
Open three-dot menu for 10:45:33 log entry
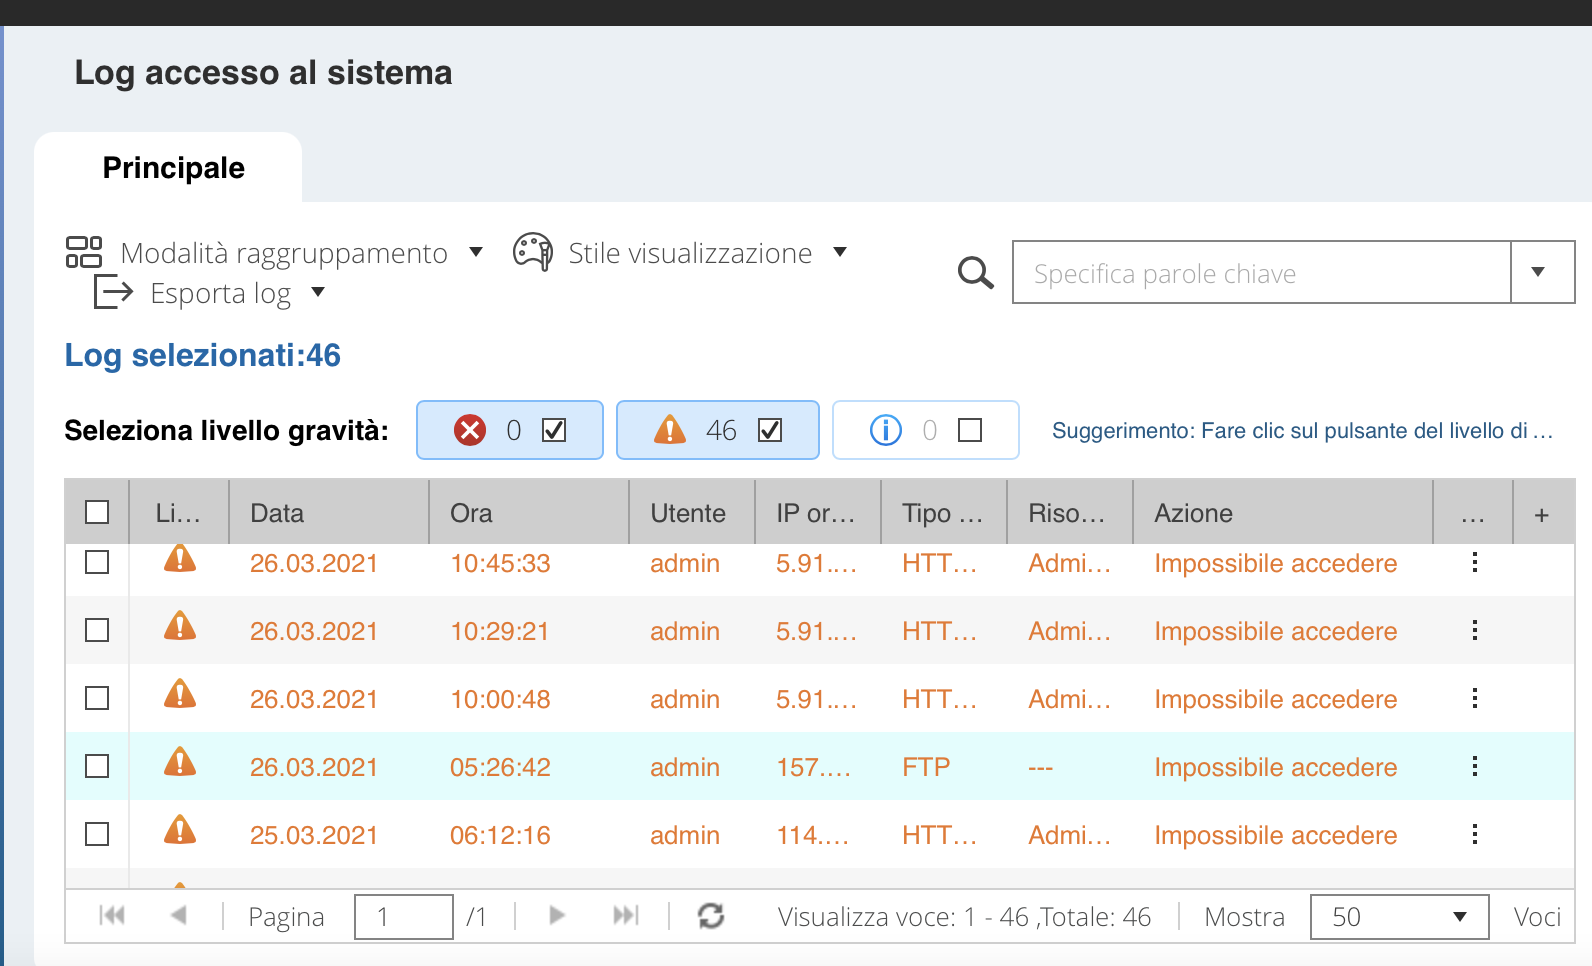[1474, 563]
